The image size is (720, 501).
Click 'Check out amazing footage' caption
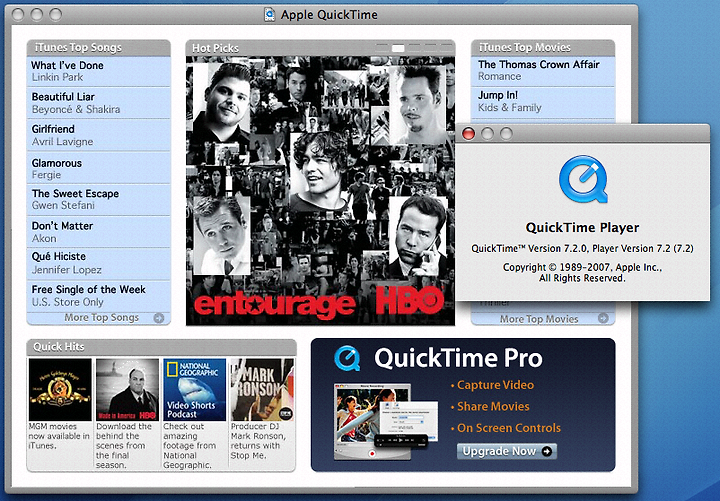[190, 445]
